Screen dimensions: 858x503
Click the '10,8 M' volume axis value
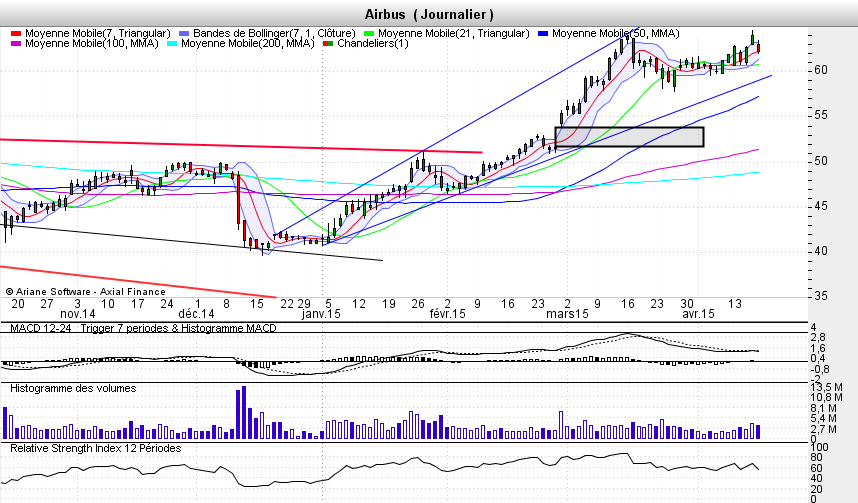click(826, 398)
